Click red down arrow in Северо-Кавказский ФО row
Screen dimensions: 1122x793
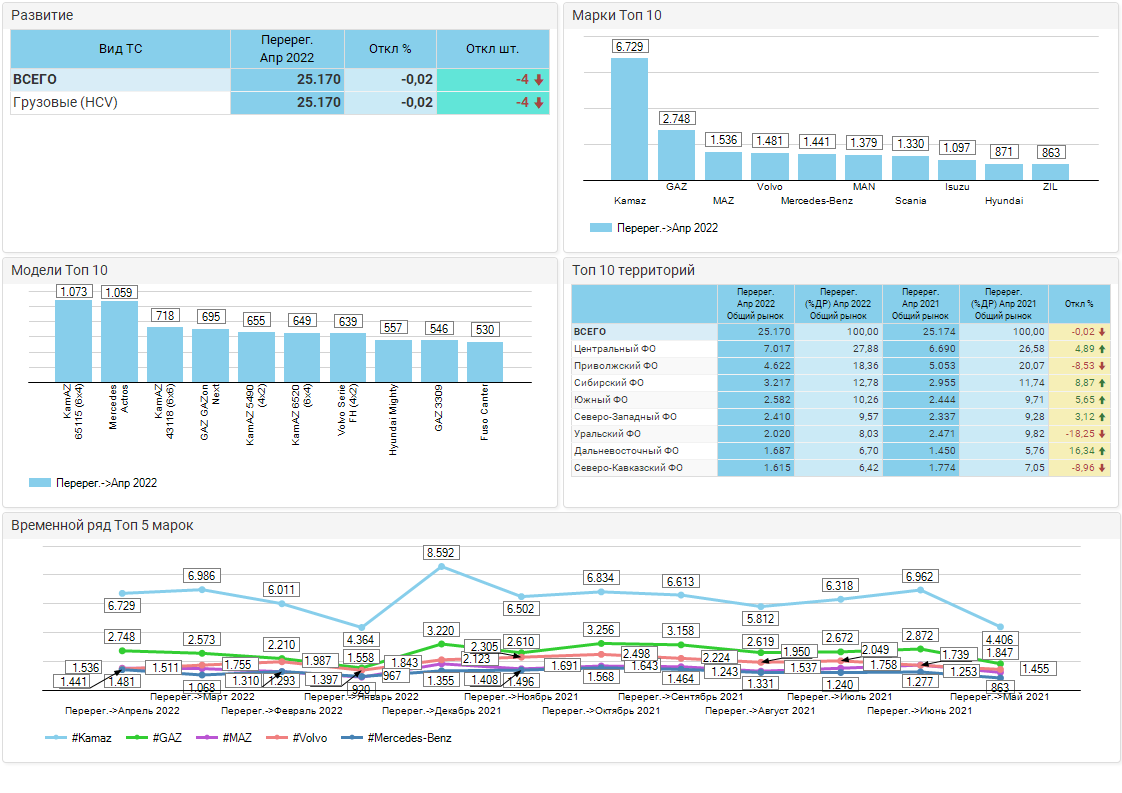[1101, 468]
